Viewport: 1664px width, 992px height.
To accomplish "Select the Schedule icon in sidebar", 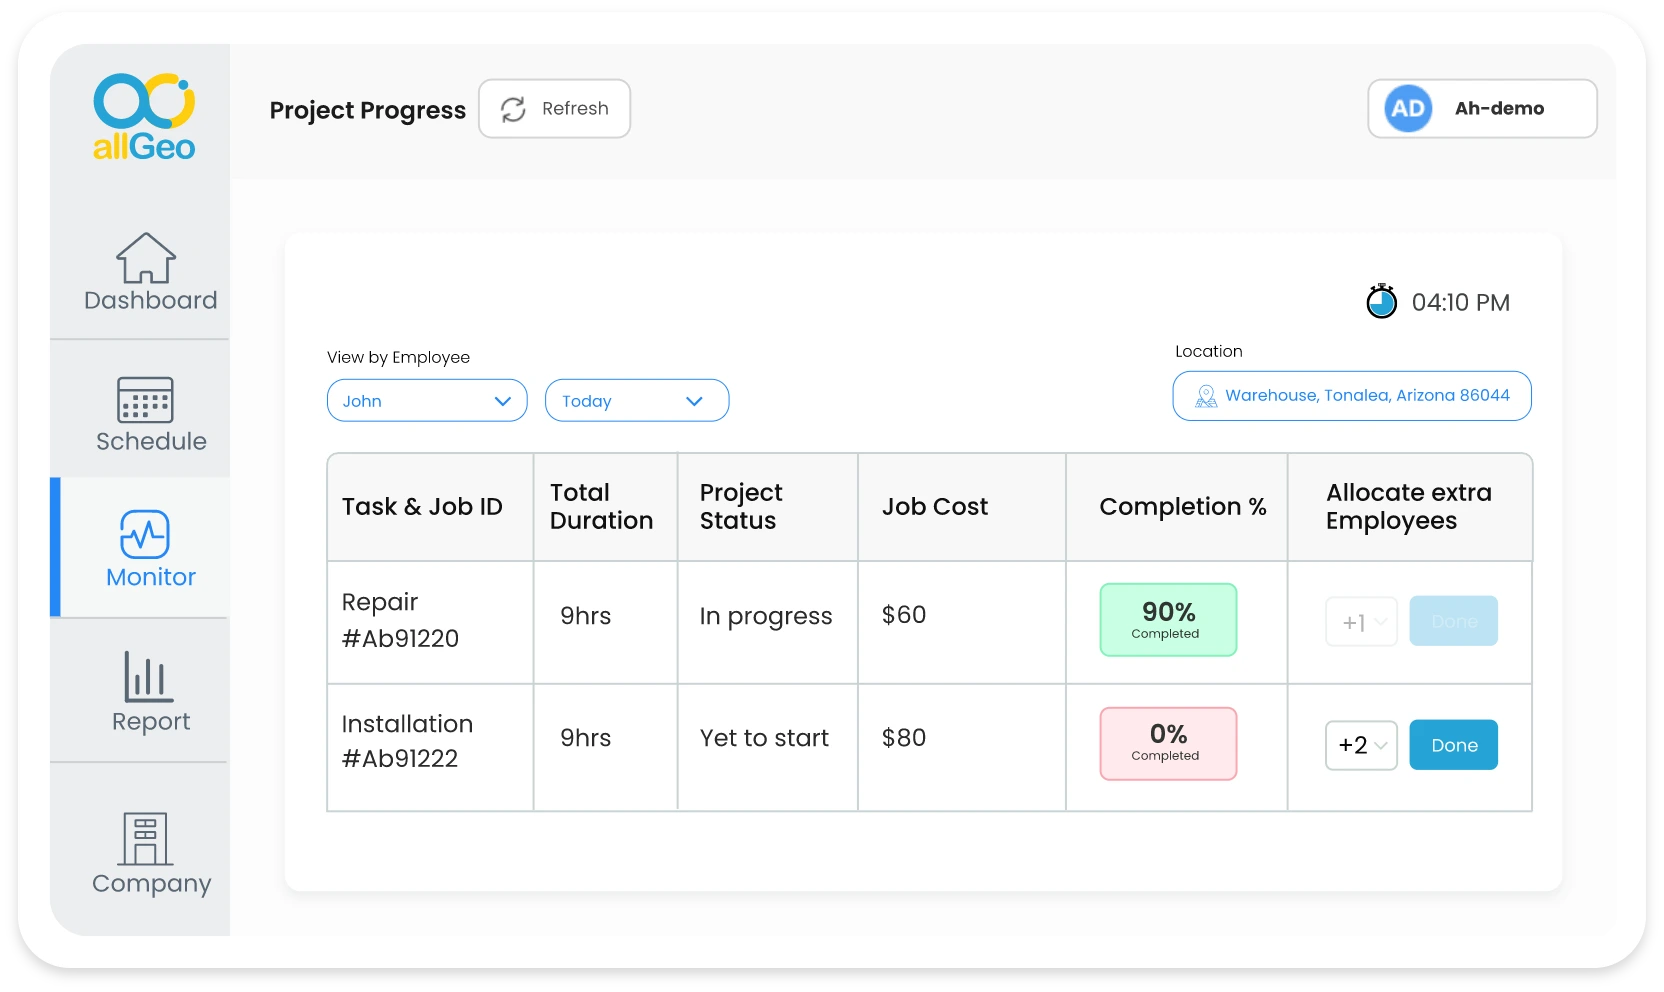I will tap(148, 412).
